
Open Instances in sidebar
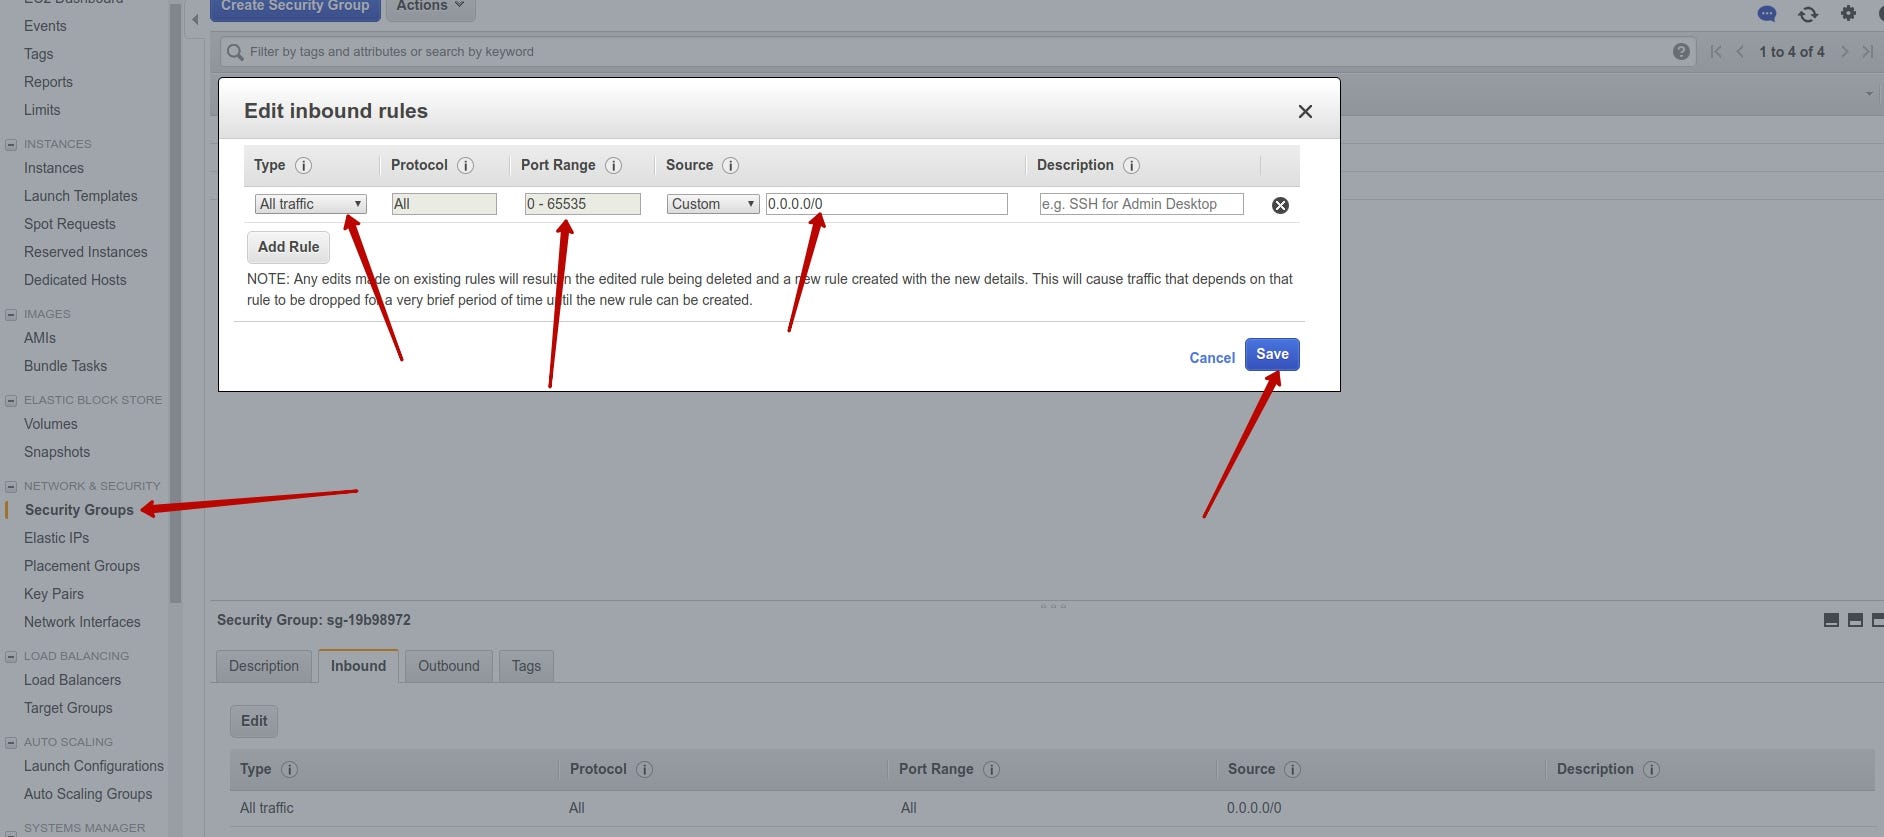54,168
